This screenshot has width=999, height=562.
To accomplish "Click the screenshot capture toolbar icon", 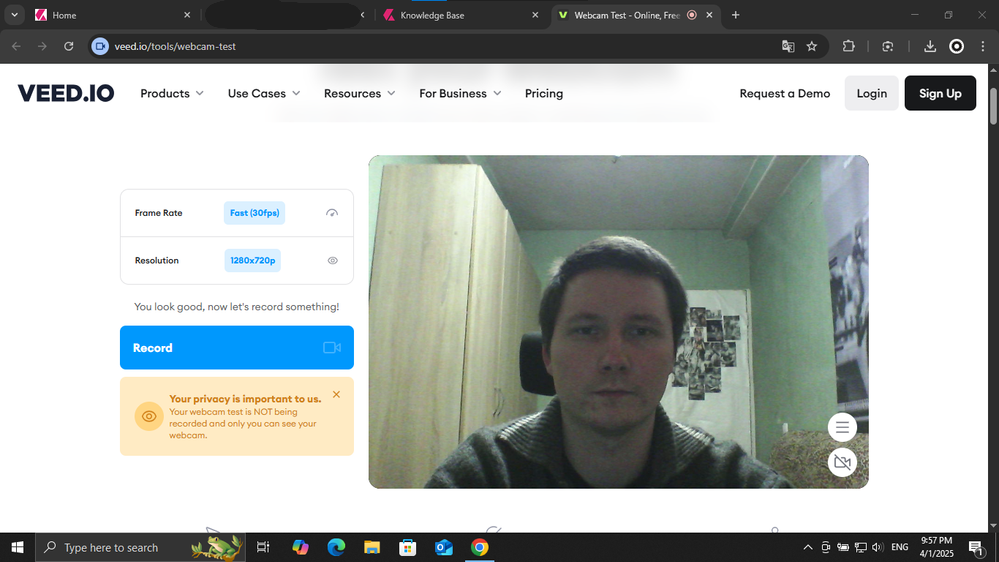I will tap(888, 46).
